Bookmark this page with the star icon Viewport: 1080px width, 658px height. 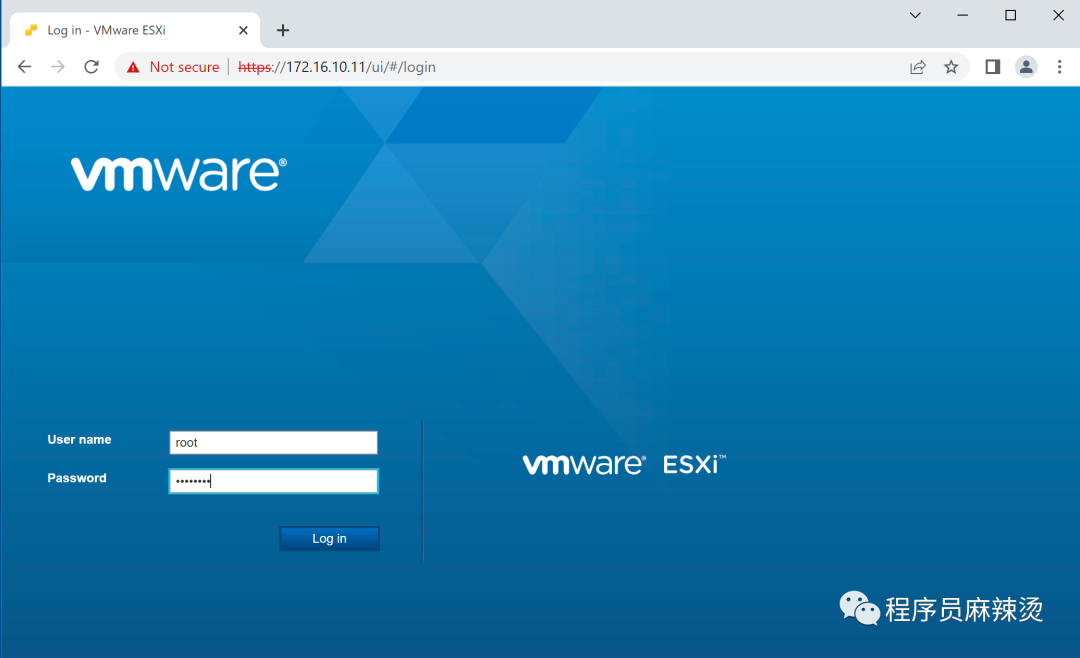point(951,67)
